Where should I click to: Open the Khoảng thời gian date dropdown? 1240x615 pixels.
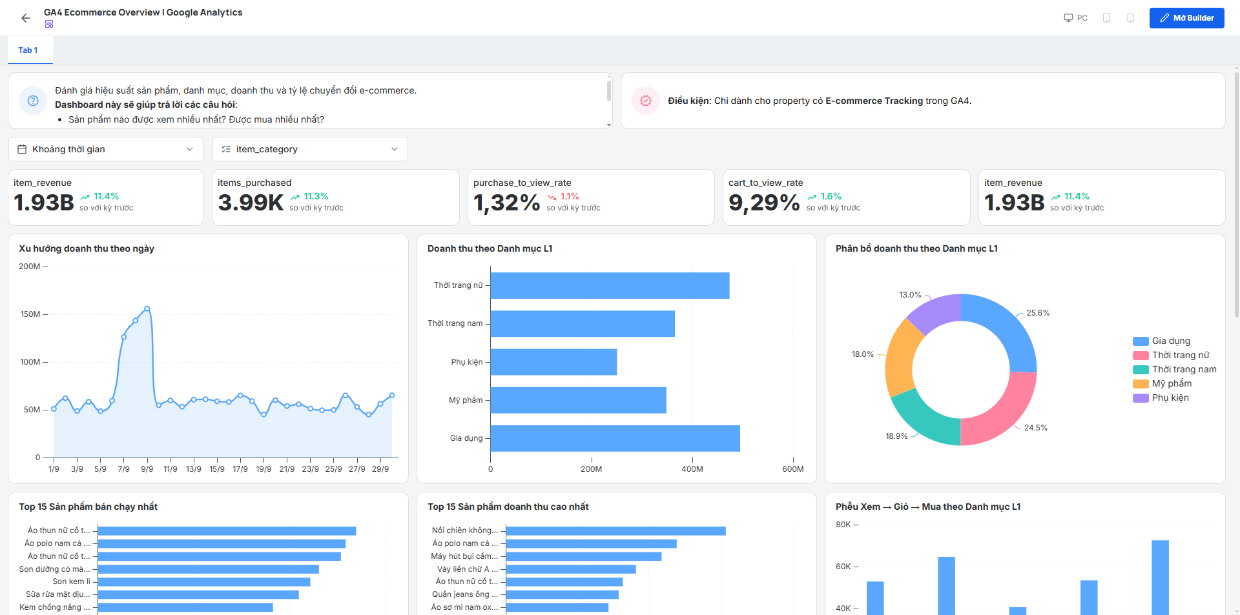tap(106, 149)
